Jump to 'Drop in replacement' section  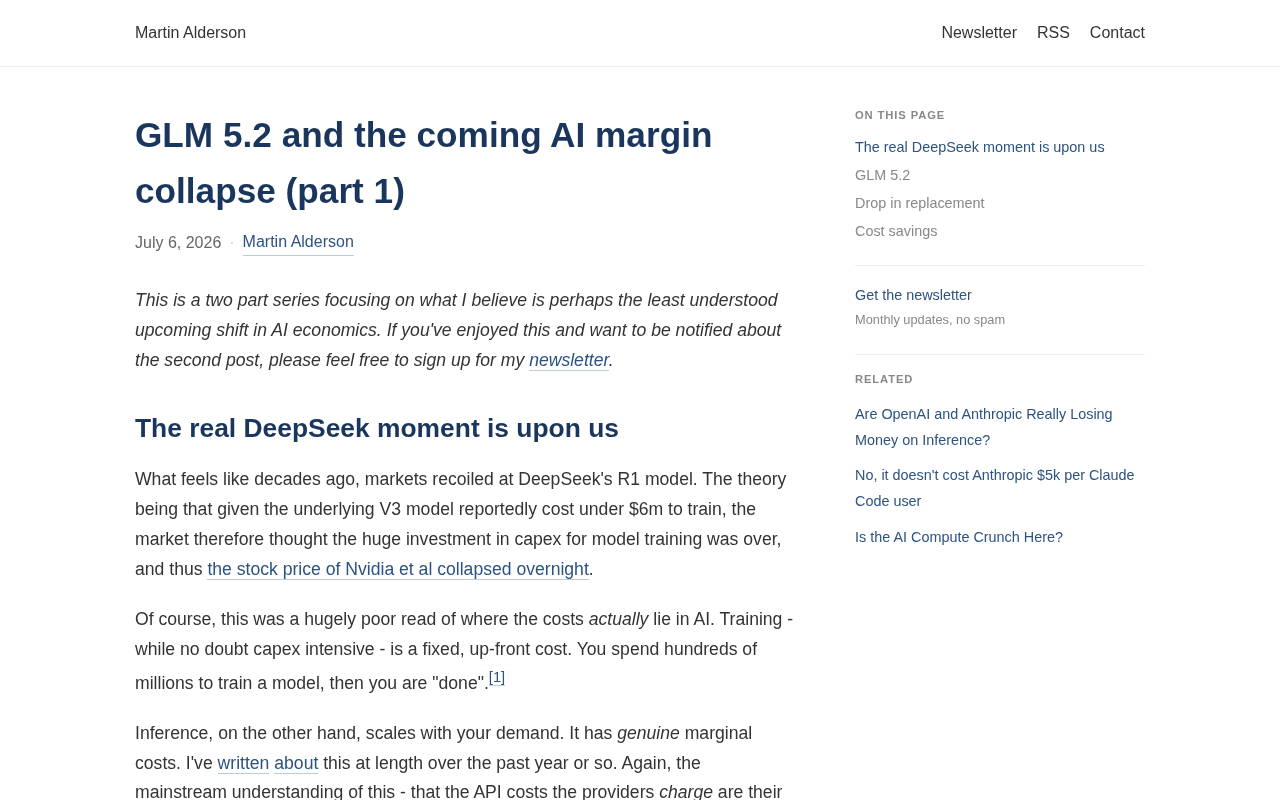(x=920, y=203)
